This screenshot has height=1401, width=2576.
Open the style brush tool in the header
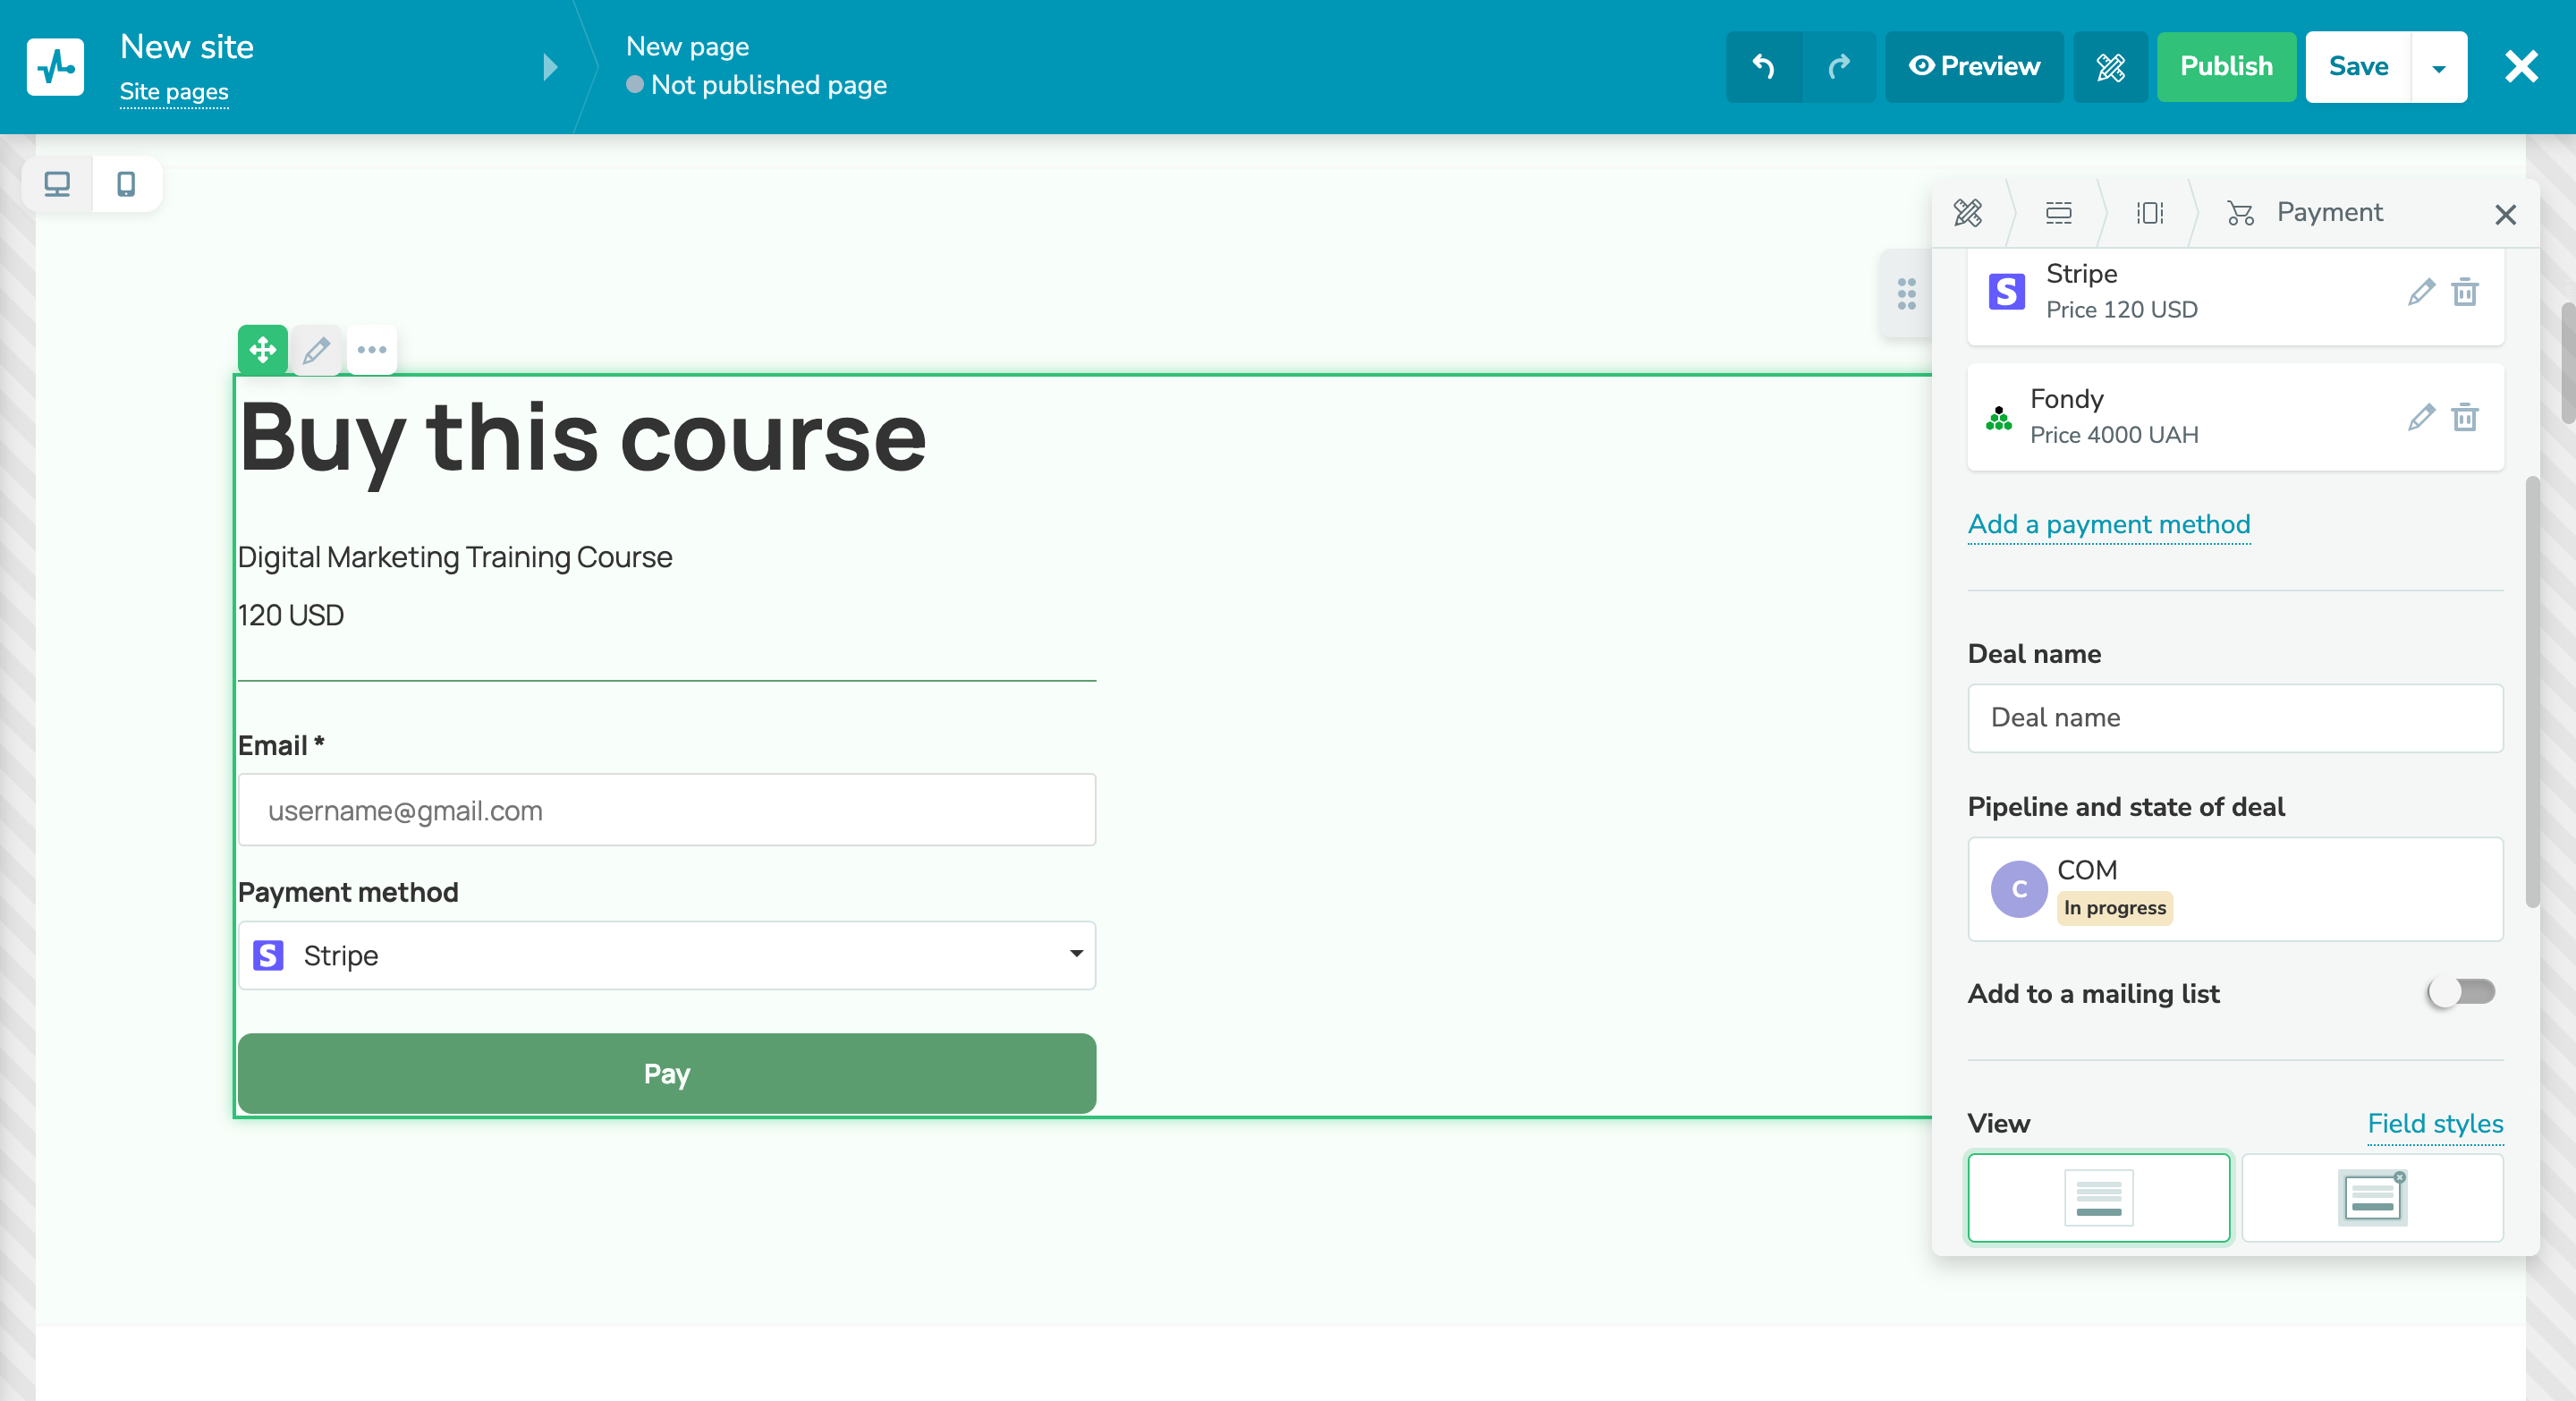(2110, 67)
